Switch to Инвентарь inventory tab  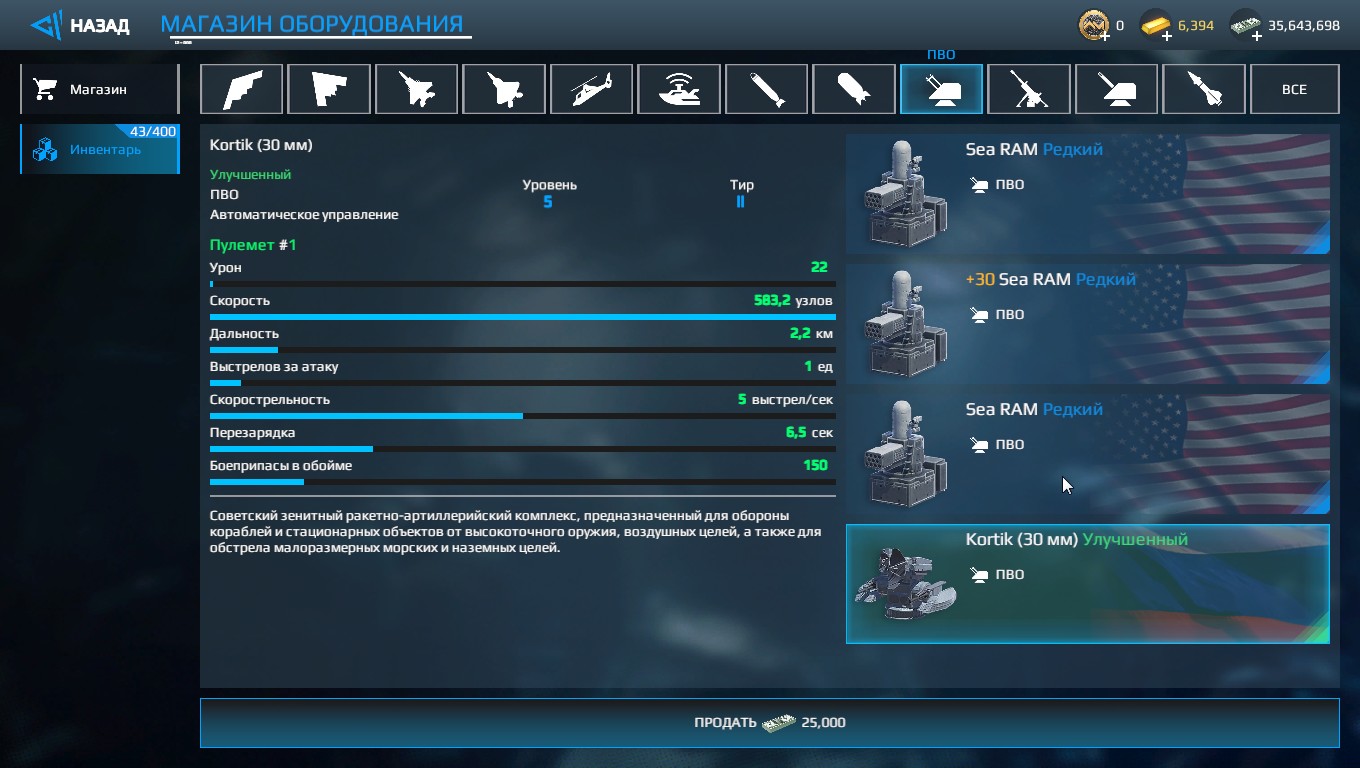(x=99, y=149)
